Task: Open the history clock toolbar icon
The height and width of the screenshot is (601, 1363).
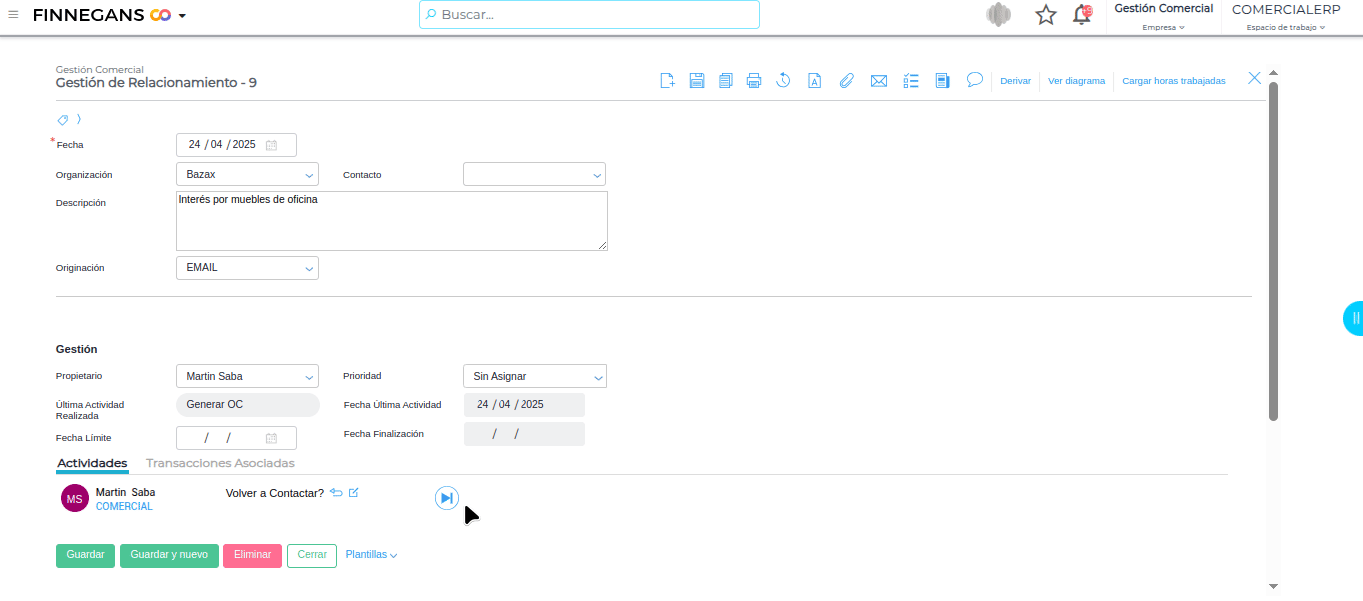Action: click(784, 81)
